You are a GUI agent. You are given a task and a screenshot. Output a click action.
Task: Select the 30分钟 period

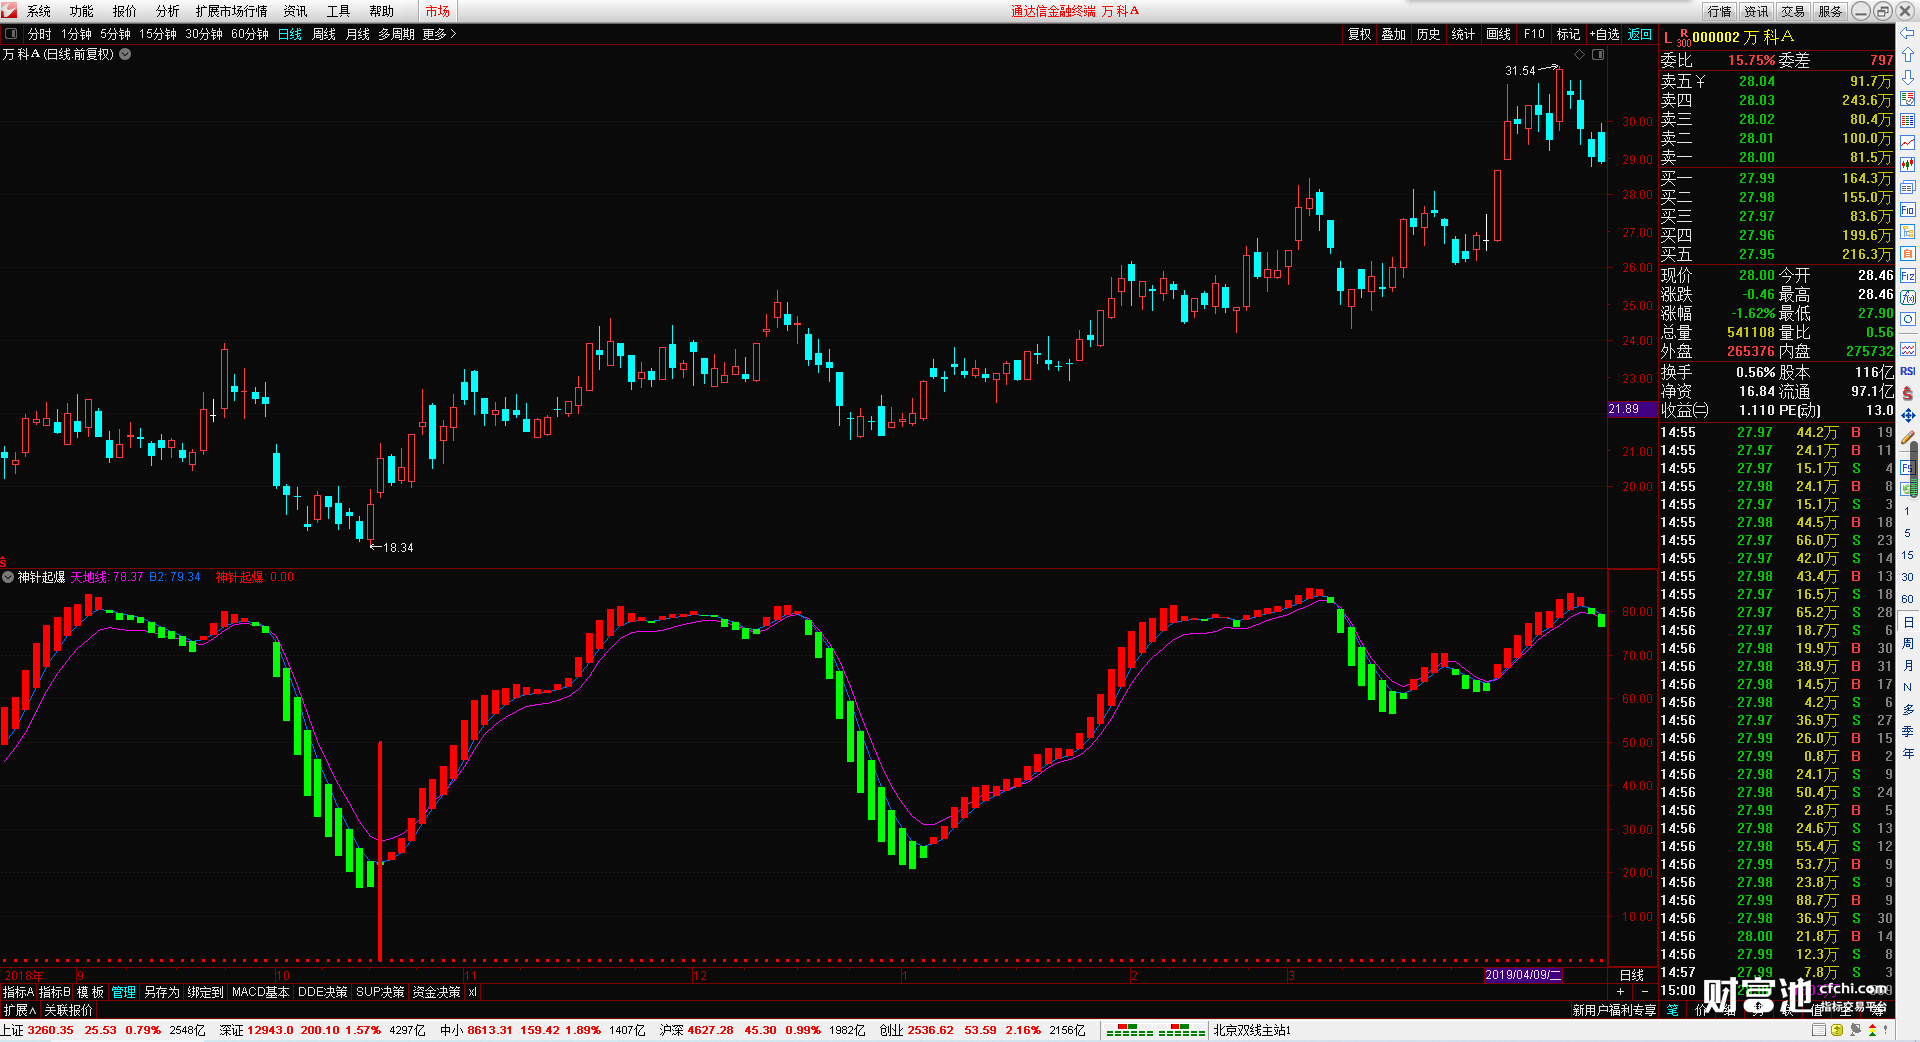point(204,34)
